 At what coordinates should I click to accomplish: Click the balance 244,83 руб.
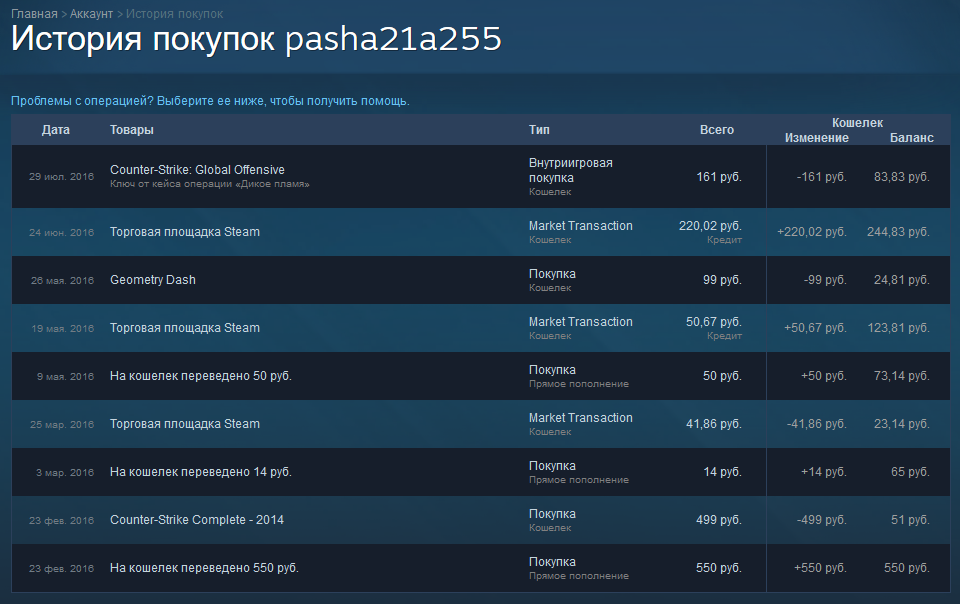[x=898, y=232]
